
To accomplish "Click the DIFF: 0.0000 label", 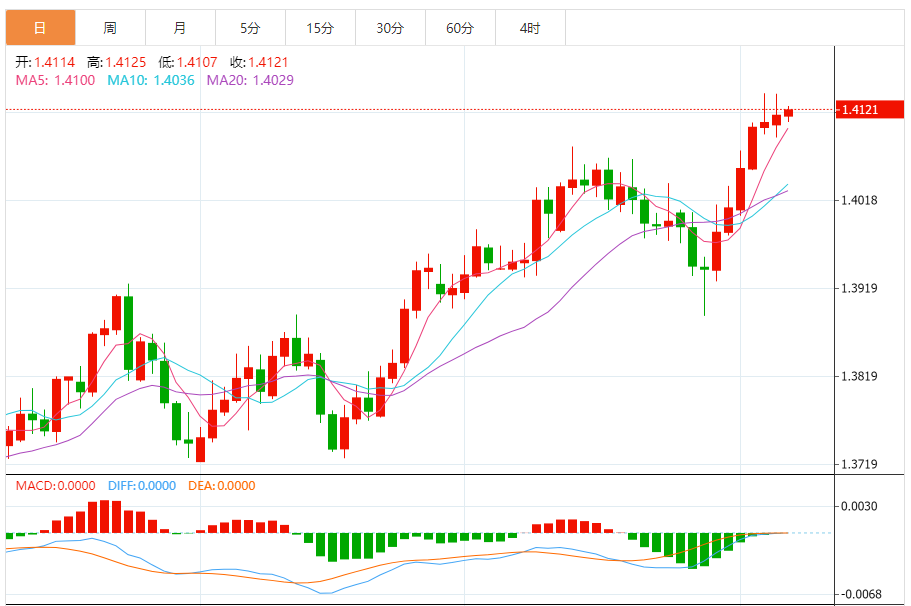I will [141, 486].
